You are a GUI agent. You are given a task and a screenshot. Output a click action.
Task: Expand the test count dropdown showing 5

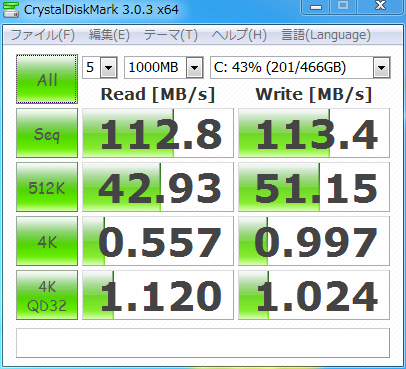point(109,68)
